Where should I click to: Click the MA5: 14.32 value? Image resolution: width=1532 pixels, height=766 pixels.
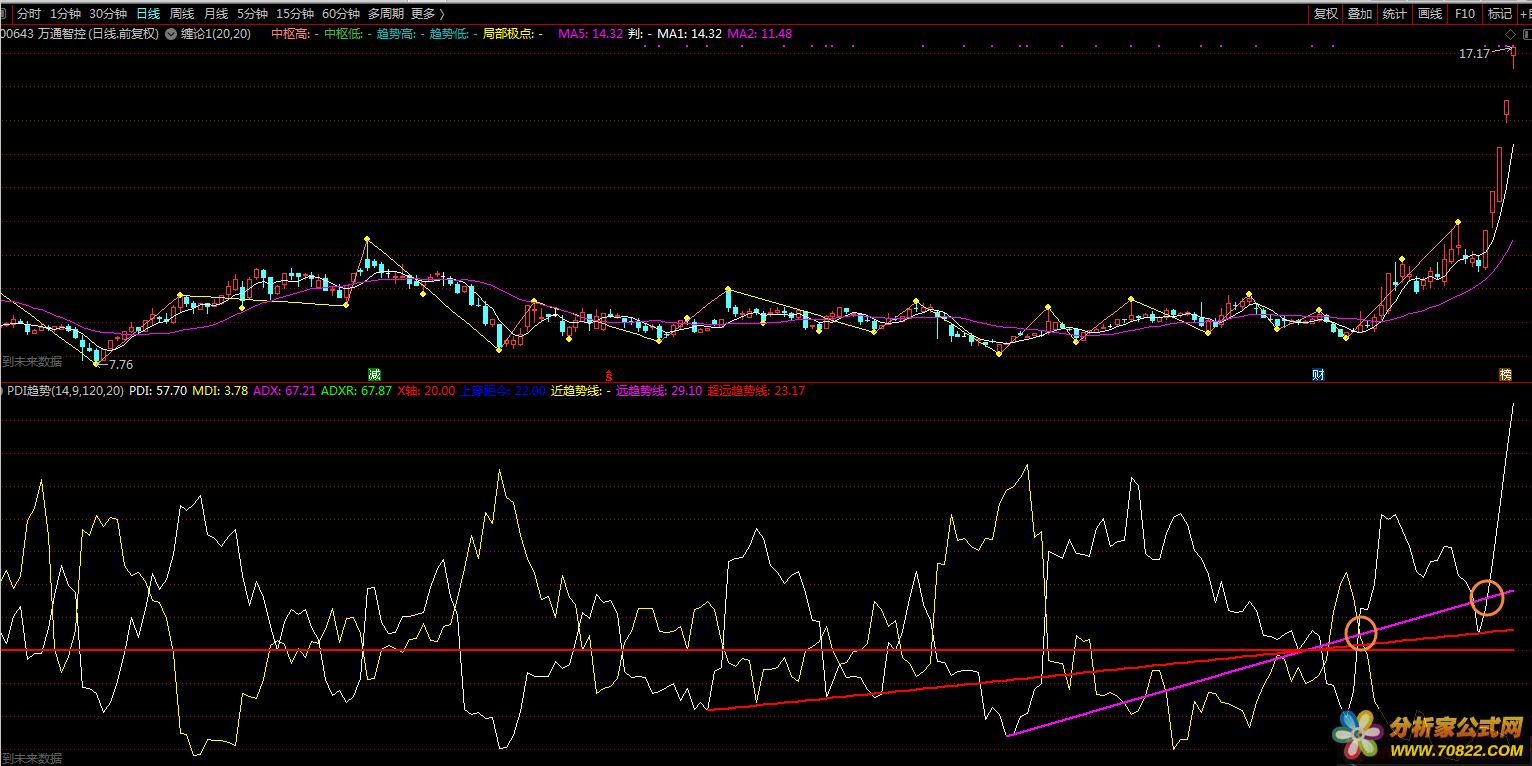point(590,34)
